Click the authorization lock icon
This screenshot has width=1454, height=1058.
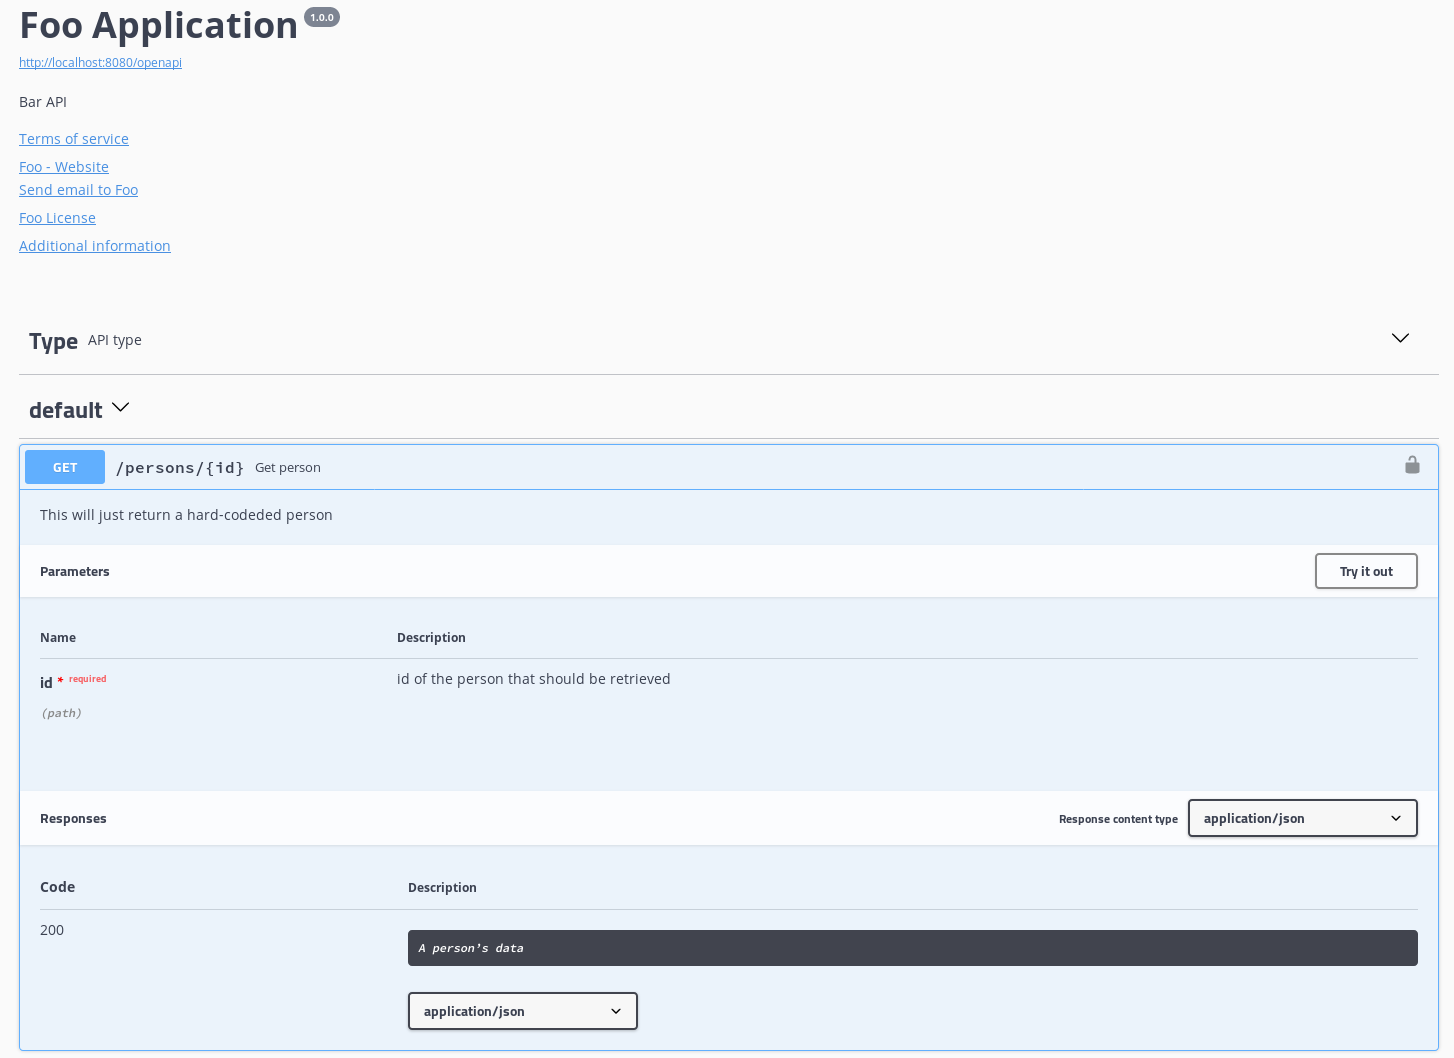point(1412,465)
